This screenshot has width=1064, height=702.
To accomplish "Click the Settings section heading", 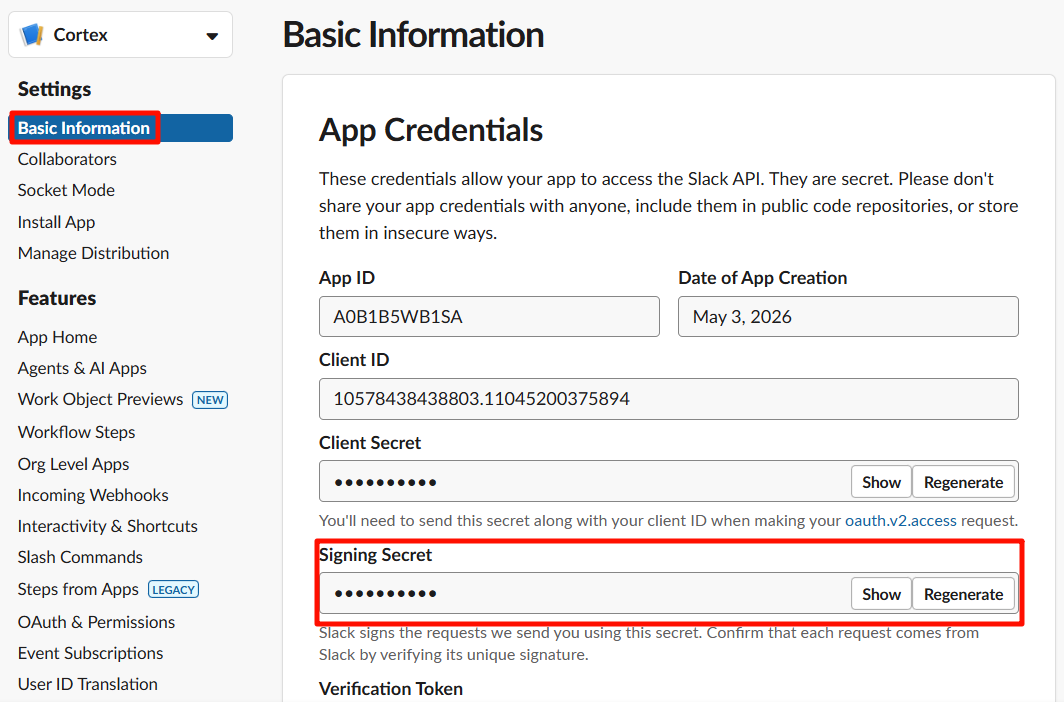I will (54, 90).
